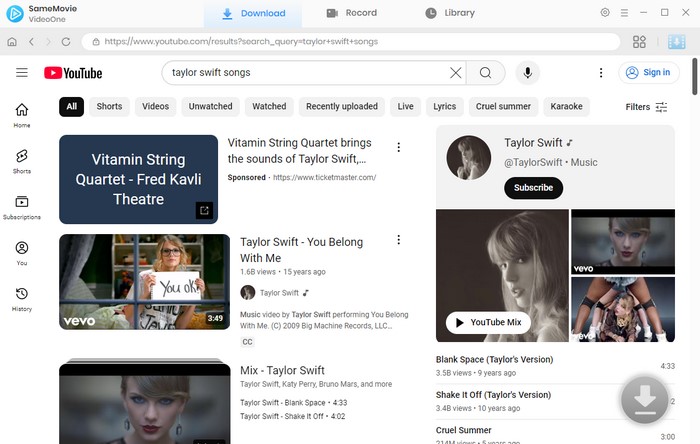Open the Mix Taylor Swift thumbnail

pyautogui.click(x=145, y=404)
